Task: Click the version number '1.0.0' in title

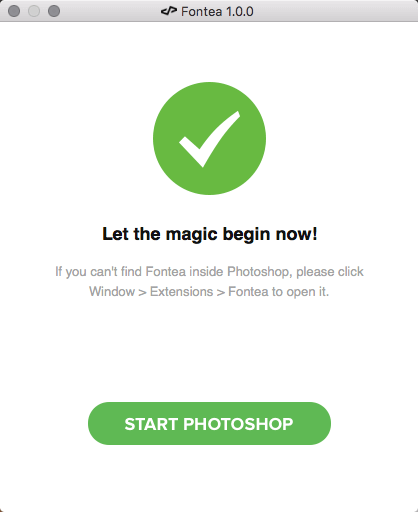Action: (x=240, y=12)
